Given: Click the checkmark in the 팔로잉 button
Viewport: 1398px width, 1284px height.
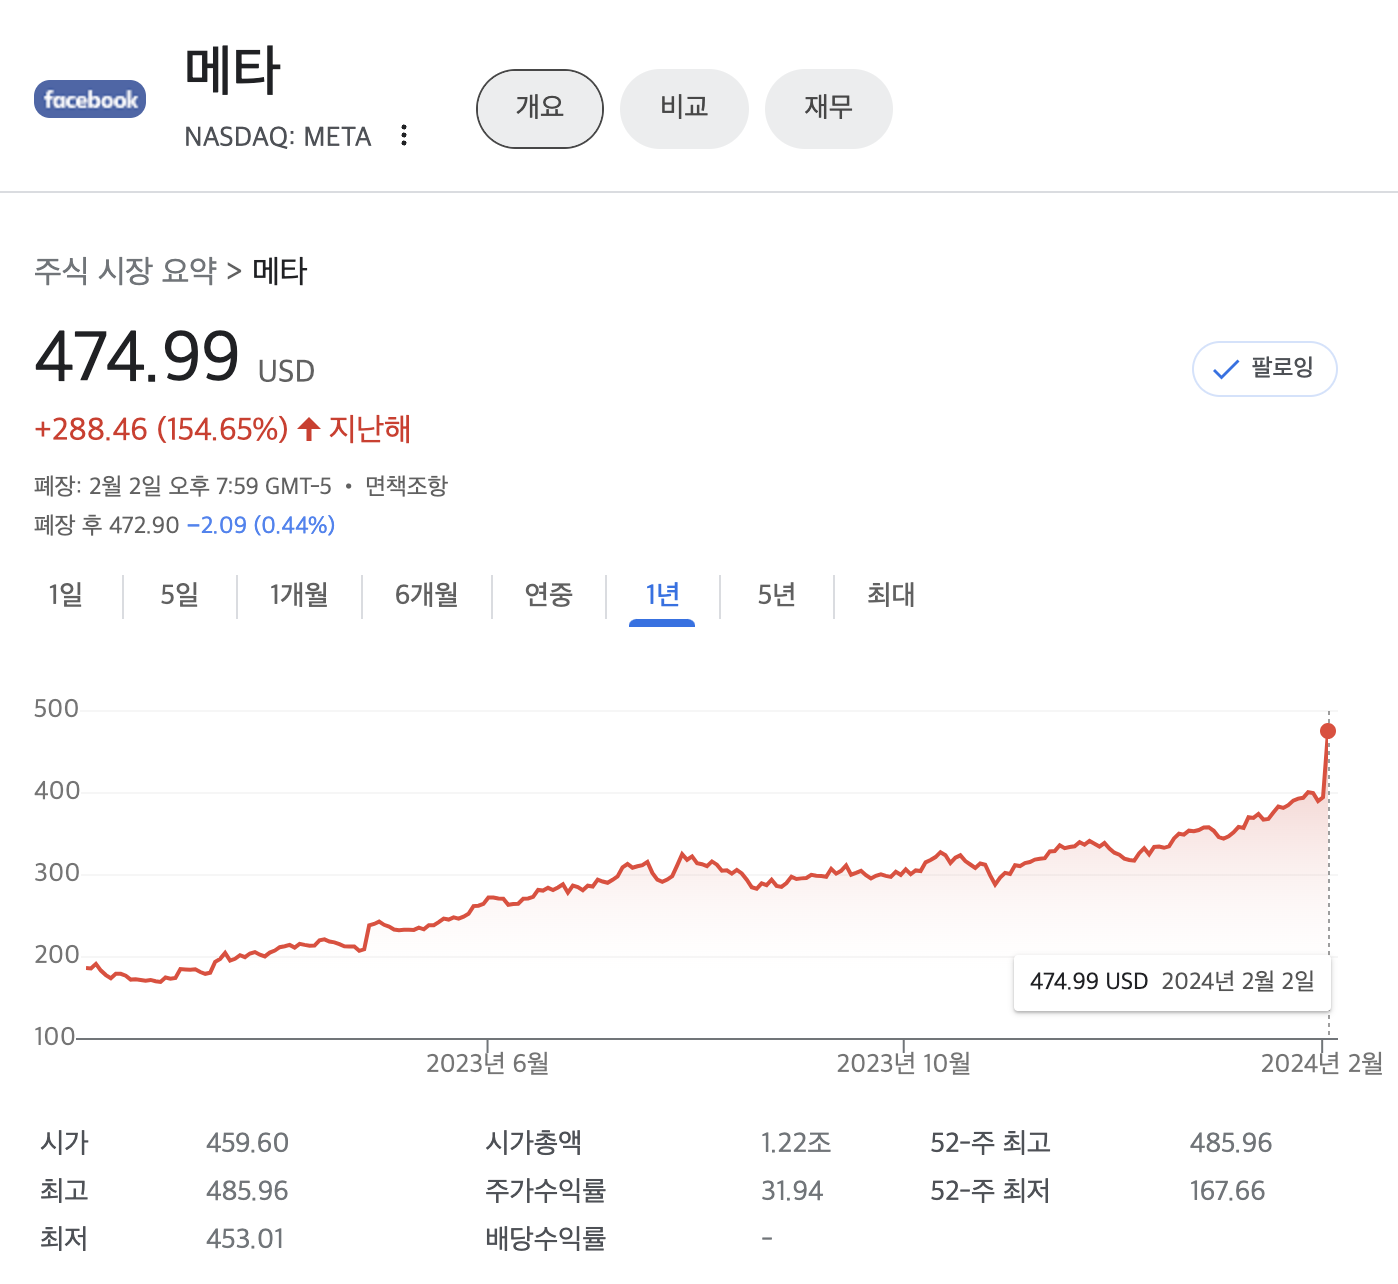Looking at the screenshot, I should tap(1226, 370).
